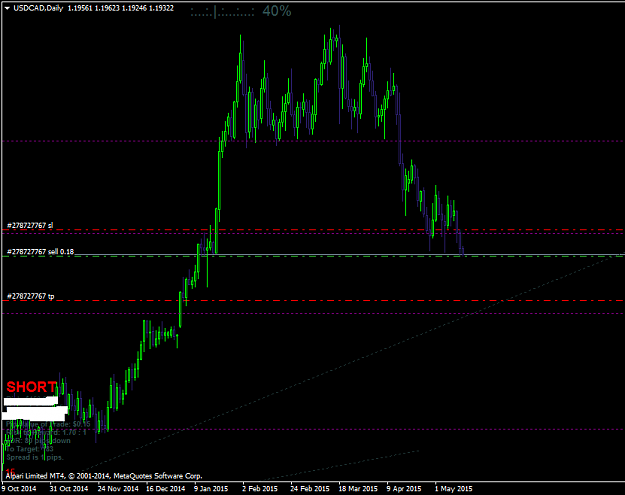Click the 'Risk to Reward: 1.70 : 1' text
The height and width of the screenshot is (495, 625).
pos(46,432)
